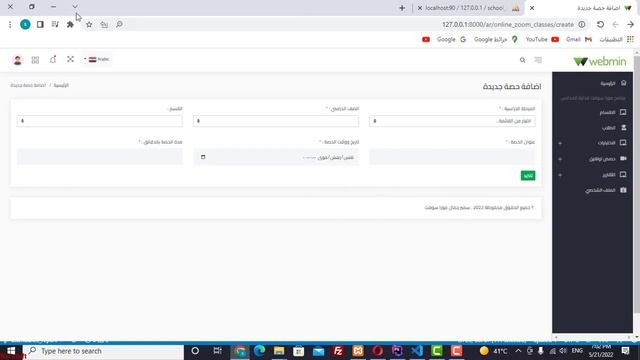Image resolution: width=640 pixels, height=360 pixels.
Task: Open Task View on the taskbar
Action: pos(218,351)
